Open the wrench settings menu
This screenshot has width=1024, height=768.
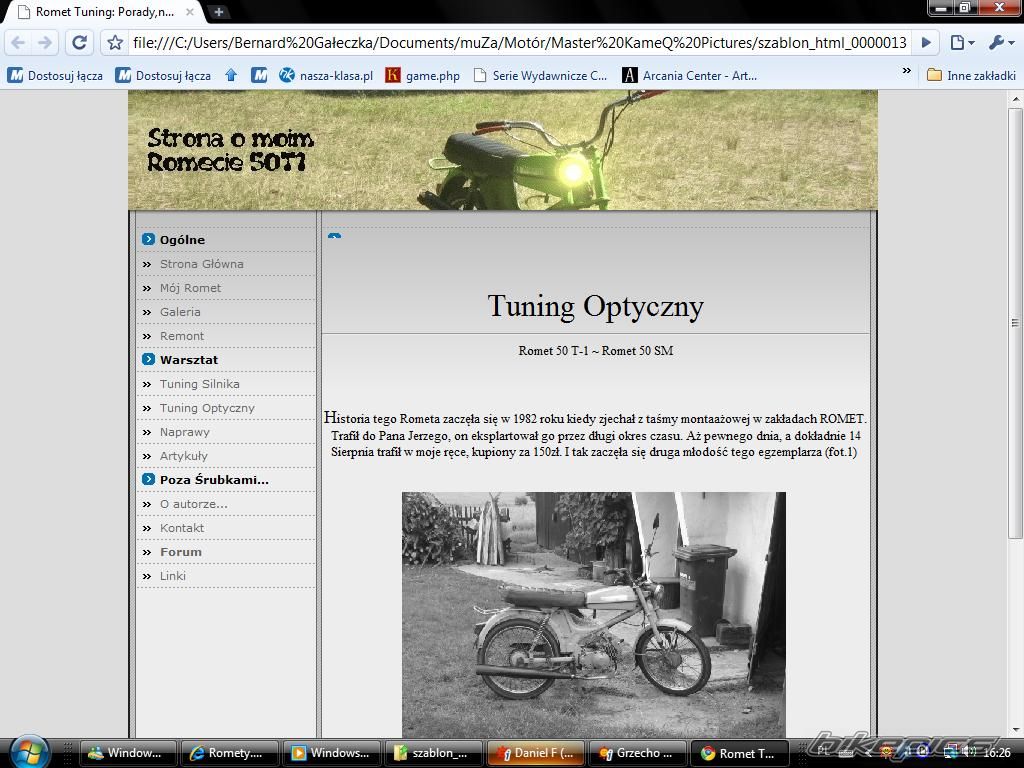pos(1000,43)
